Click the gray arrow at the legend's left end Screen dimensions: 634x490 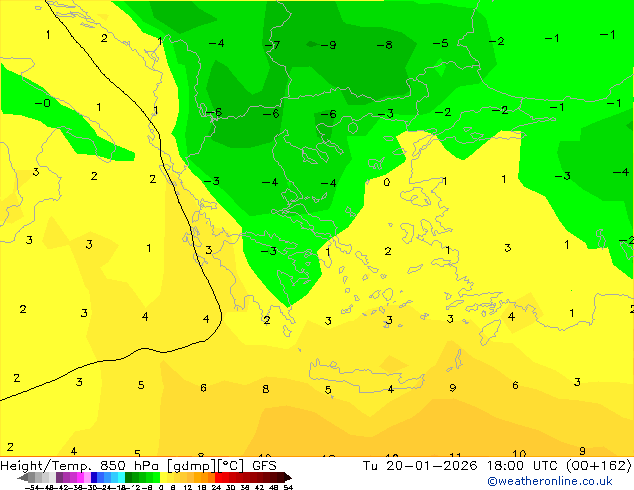tap(23, 477)
